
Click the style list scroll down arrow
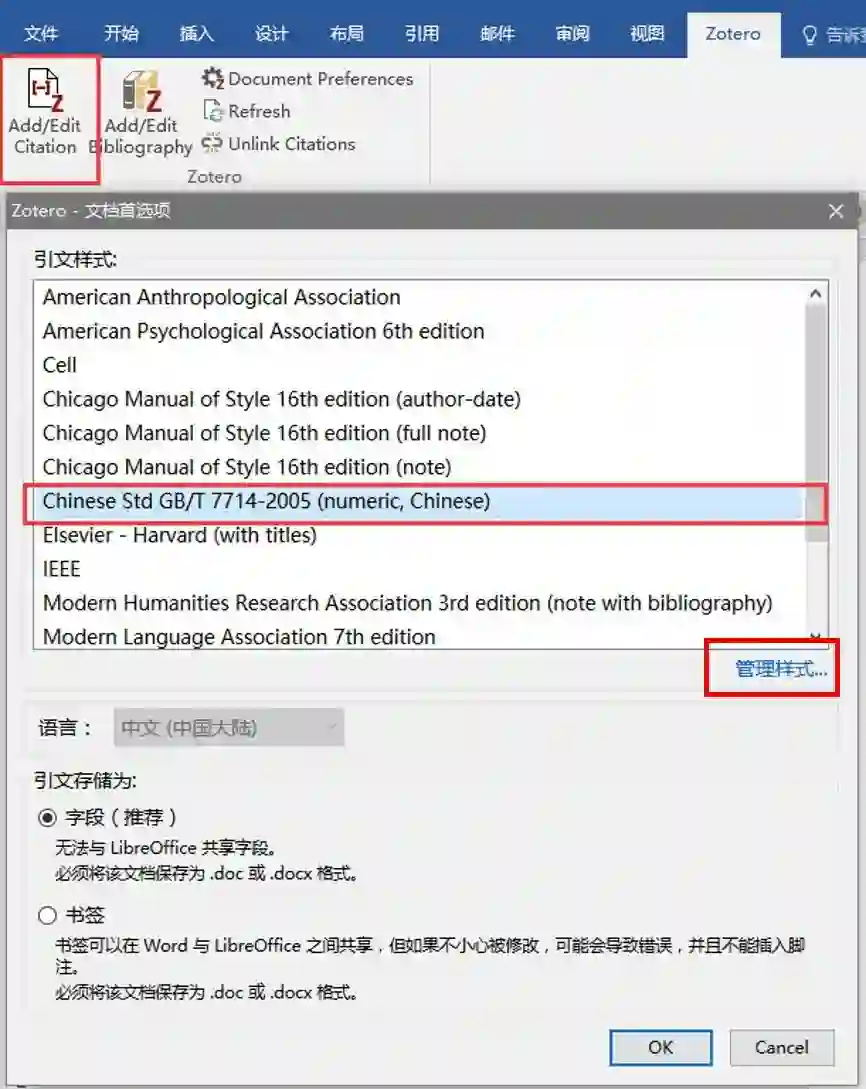(816, 636)
